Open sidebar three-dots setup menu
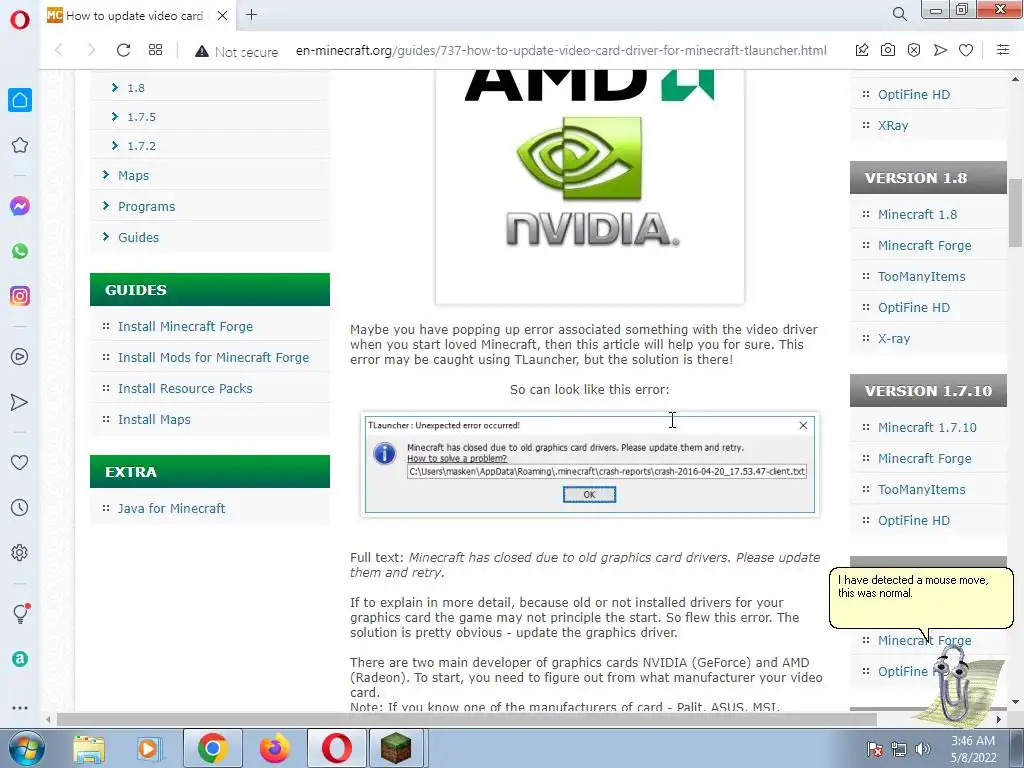The height and width of the screenshot is (768, 1024). 20,707
